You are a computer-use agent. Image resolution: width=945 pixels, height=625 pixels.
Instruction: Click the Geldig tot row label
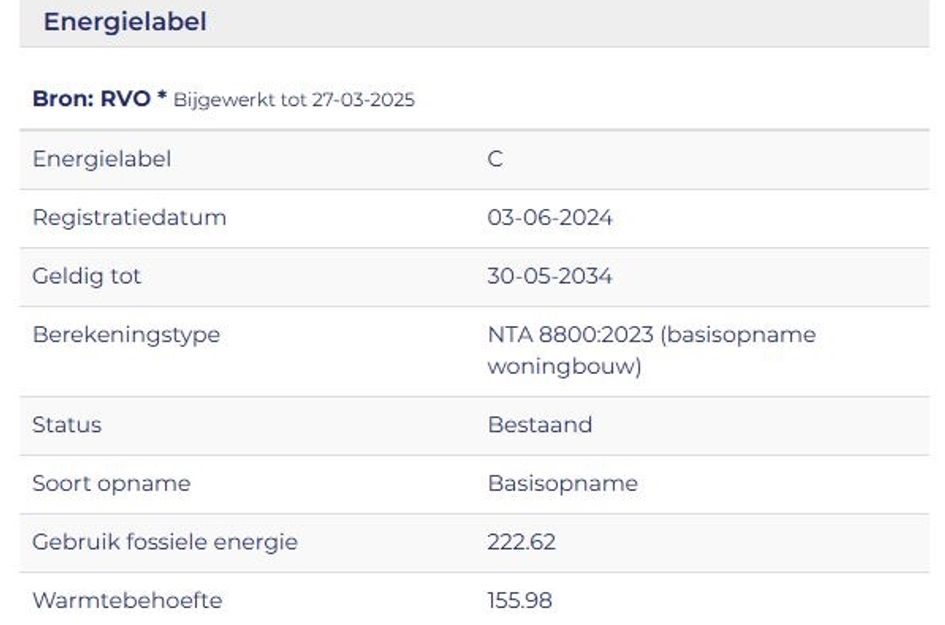point(86,276)
